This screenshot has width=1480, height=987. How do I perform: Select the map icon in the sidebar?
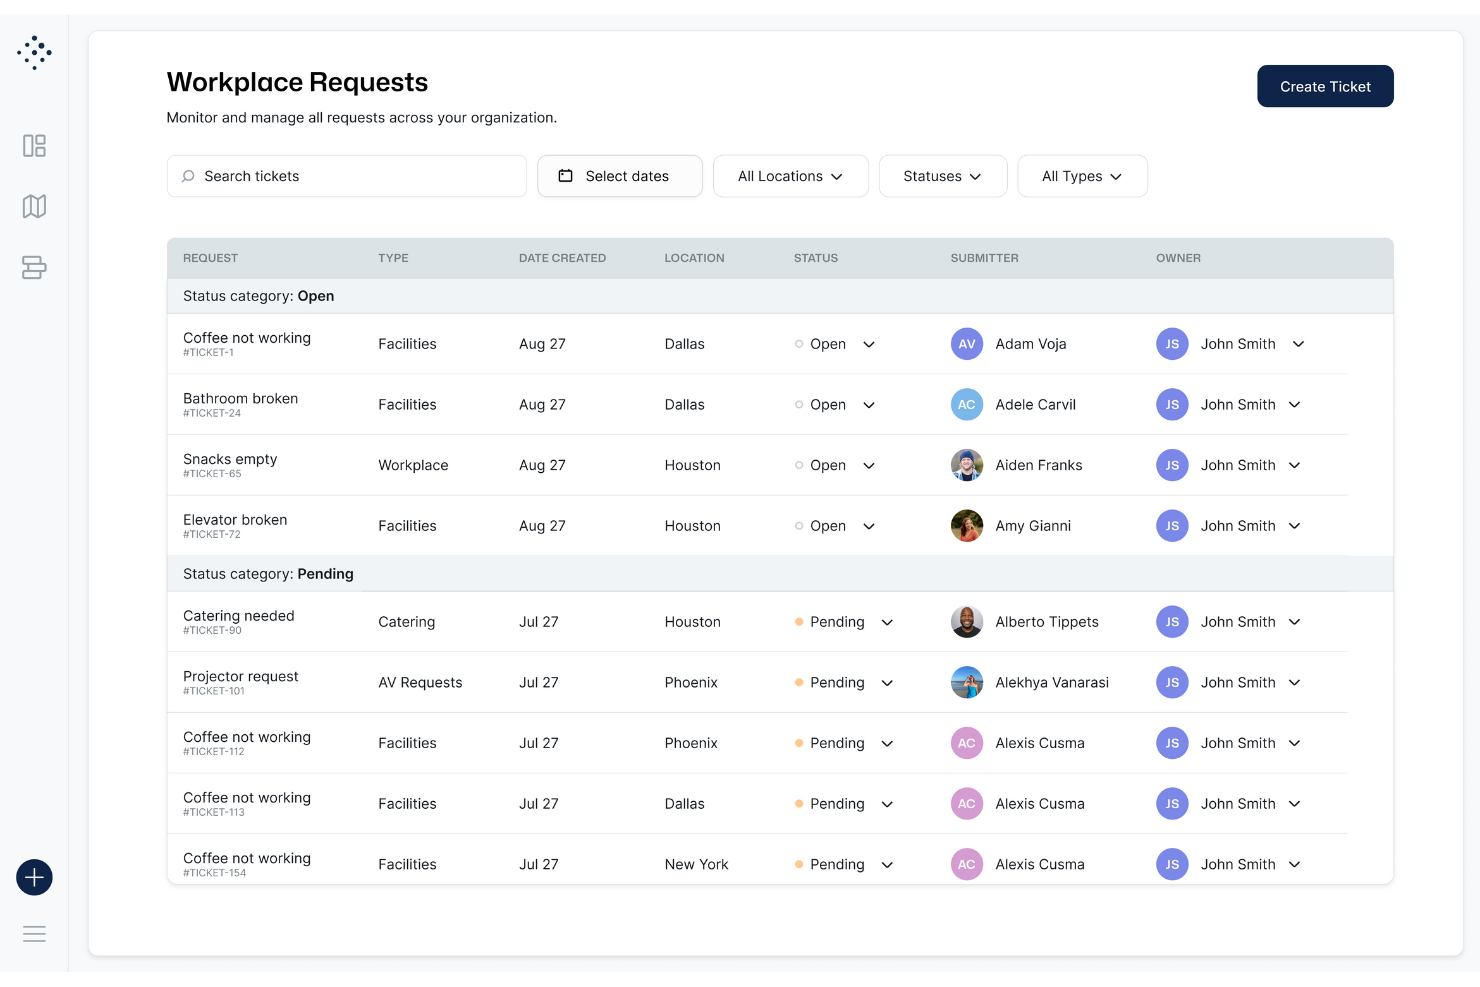34,206
